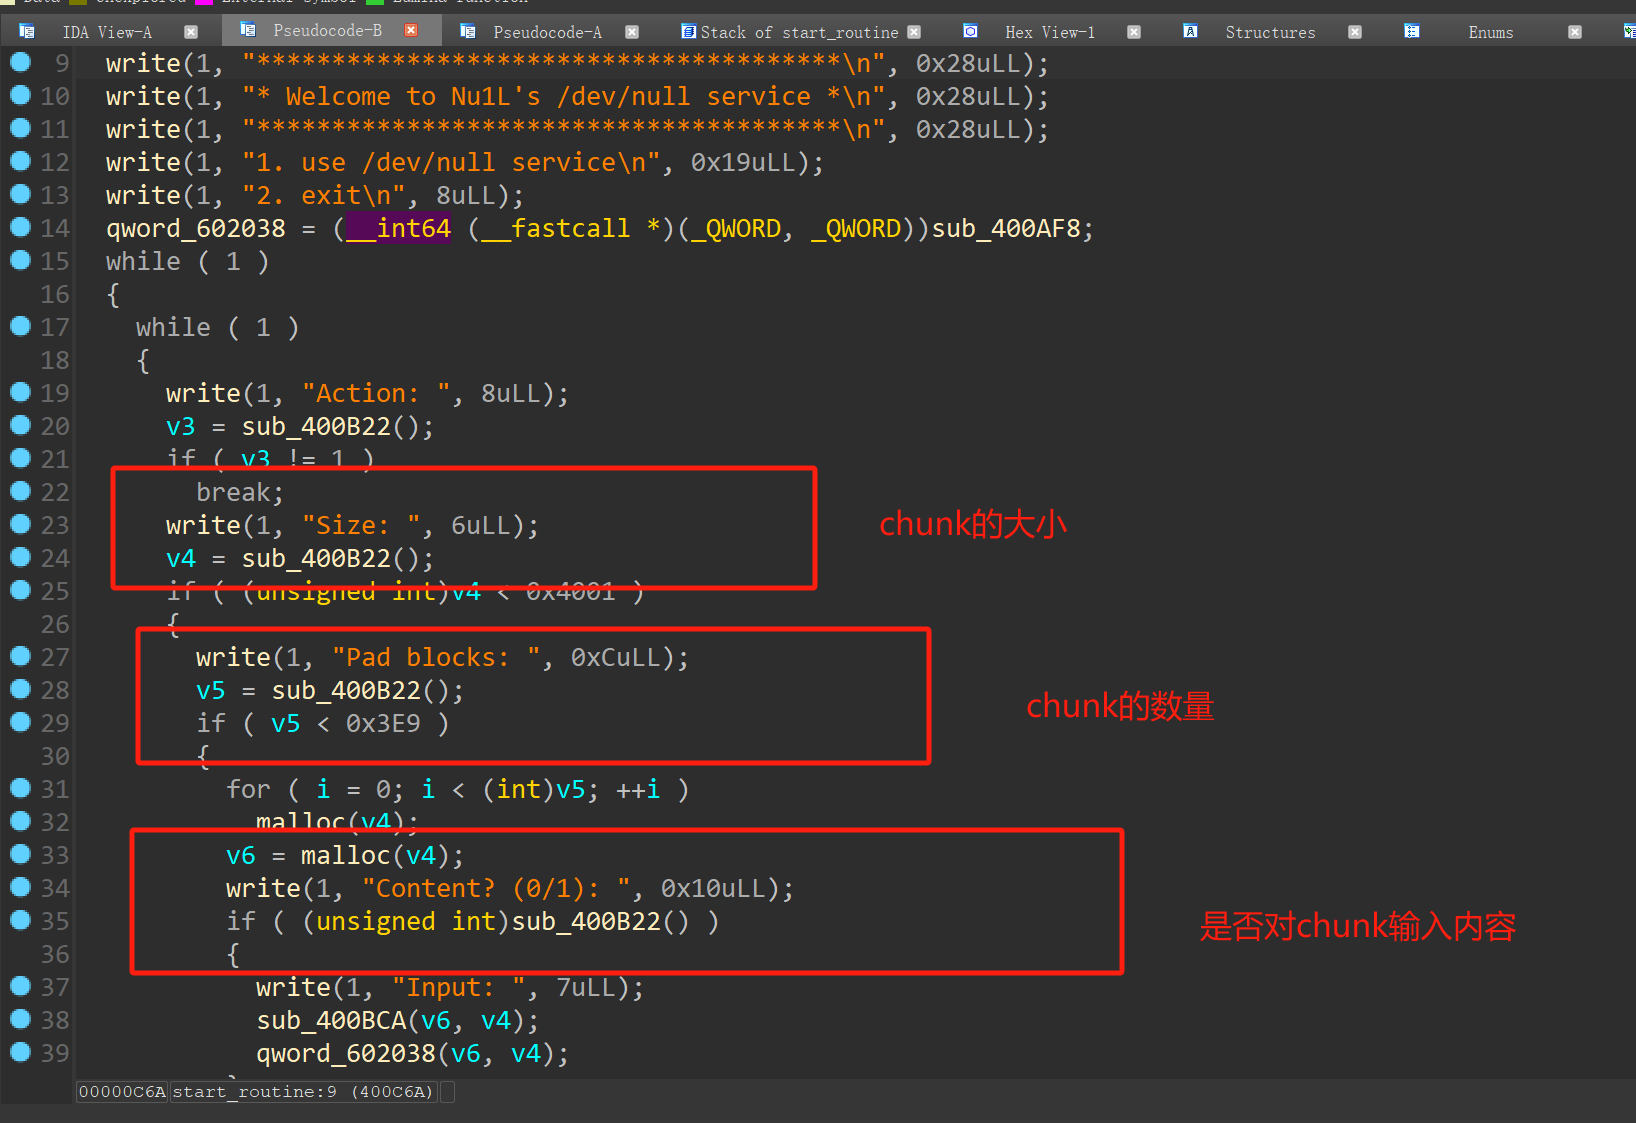Click variable v4 on line 24
This screenshot has height=1123, width=1636.
tap(181, 559)
